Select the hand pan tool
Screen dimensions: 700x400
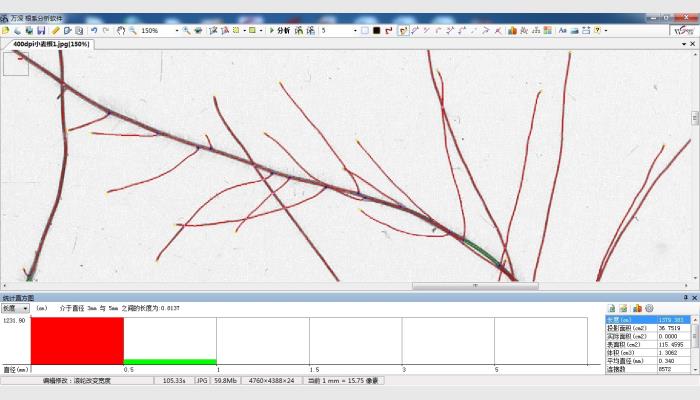coord(121,30)
